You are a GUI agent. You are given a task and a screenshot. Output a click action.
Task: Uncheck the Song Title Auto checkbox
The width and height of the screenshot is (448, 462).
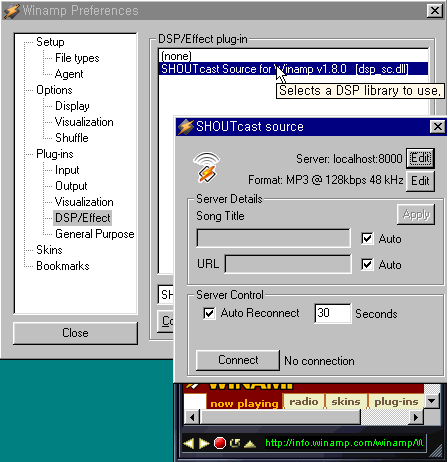pyautogui.click(x=367, y=239)
